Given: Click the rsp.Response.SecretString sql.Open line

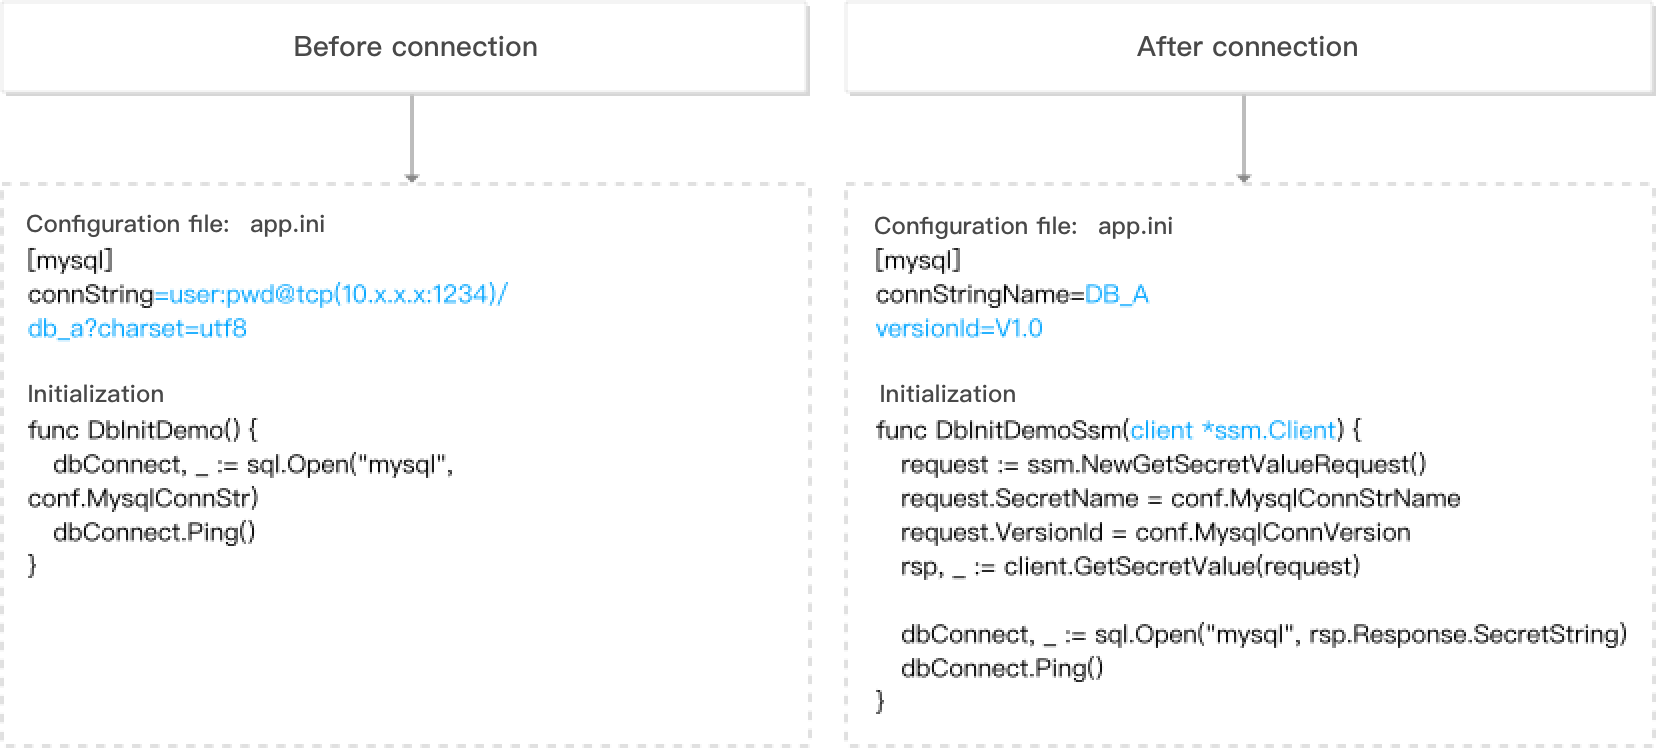Looking at the screenshot, I should [x=1264, y=635].
